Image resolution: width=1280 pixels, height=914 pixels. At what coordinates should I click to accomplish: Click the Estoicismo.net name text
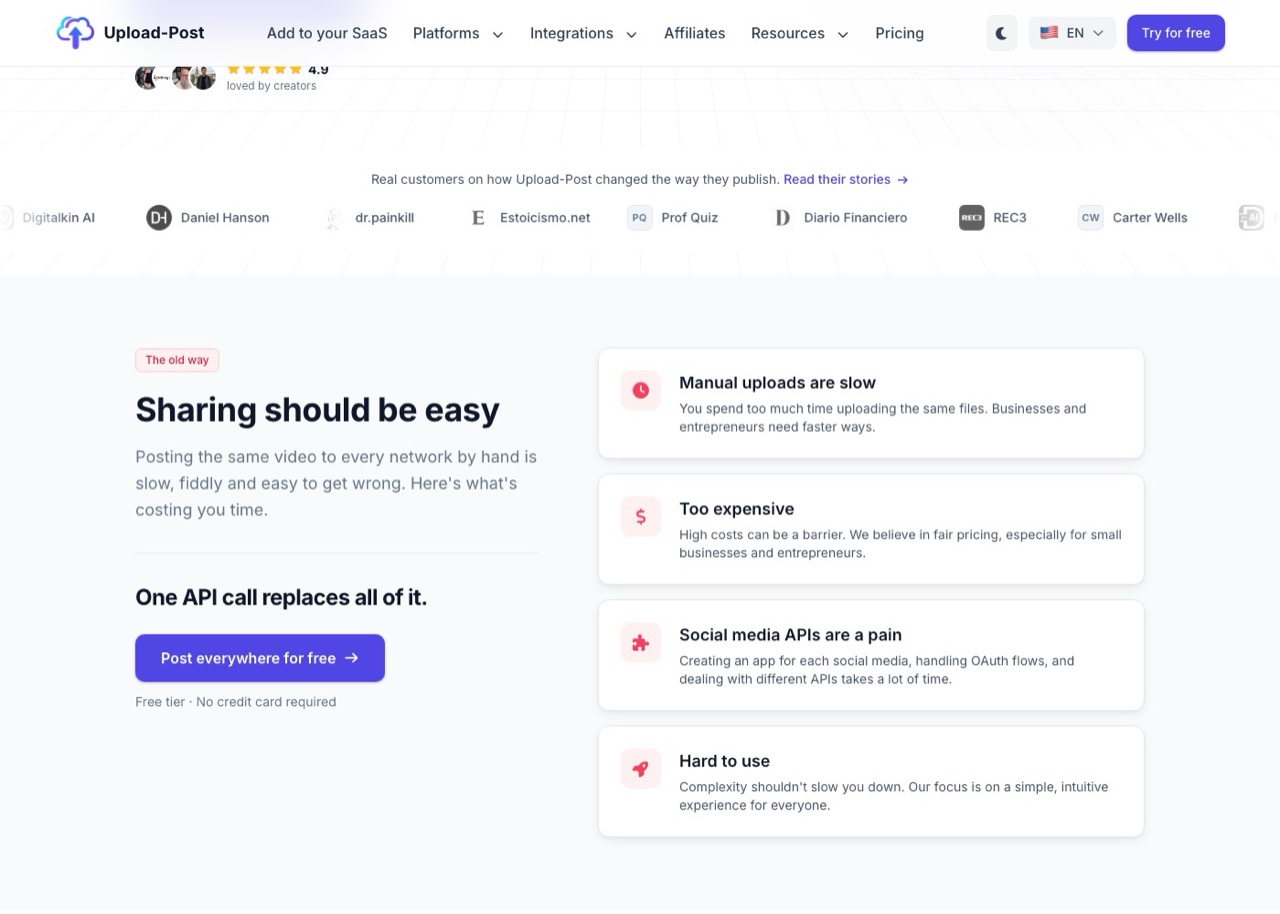pyautogui.click(x=545, y=217)
